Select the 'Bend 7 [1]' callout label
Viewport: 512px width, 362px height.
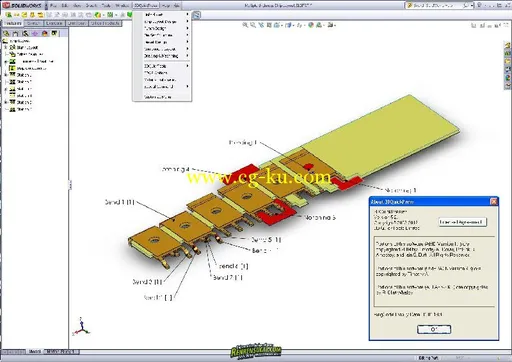click(x=228, y=277)
